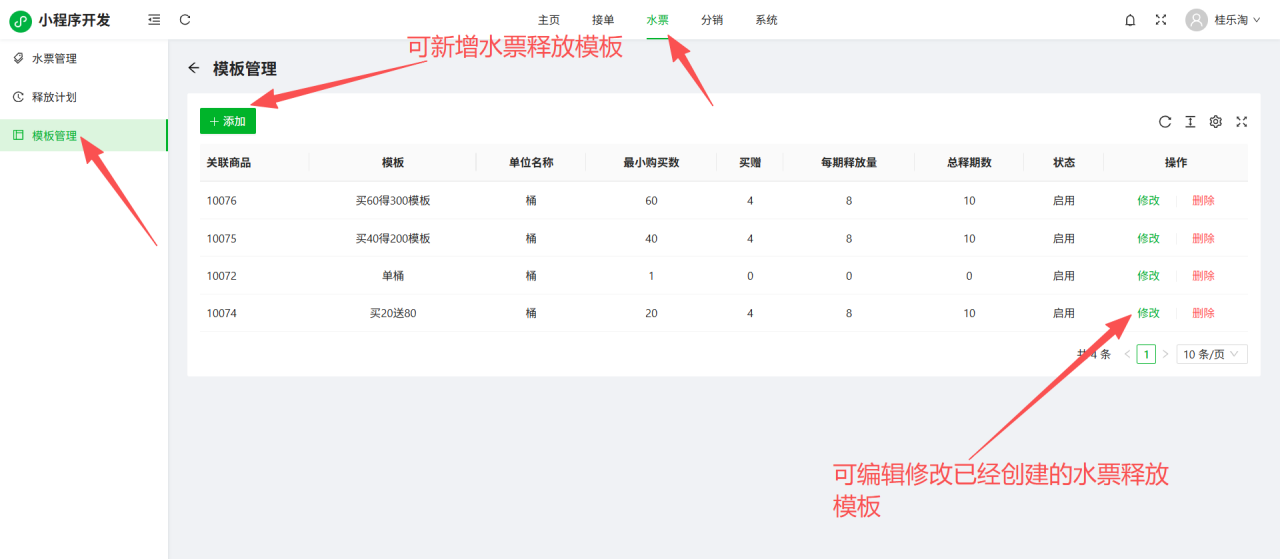Open the 分销 top menu tab

[x=712, y=20]
